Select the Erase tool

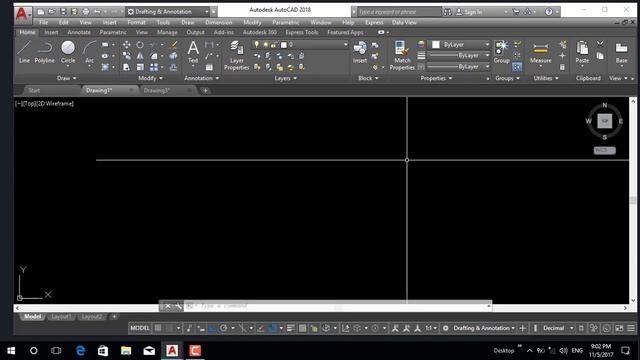173,45
